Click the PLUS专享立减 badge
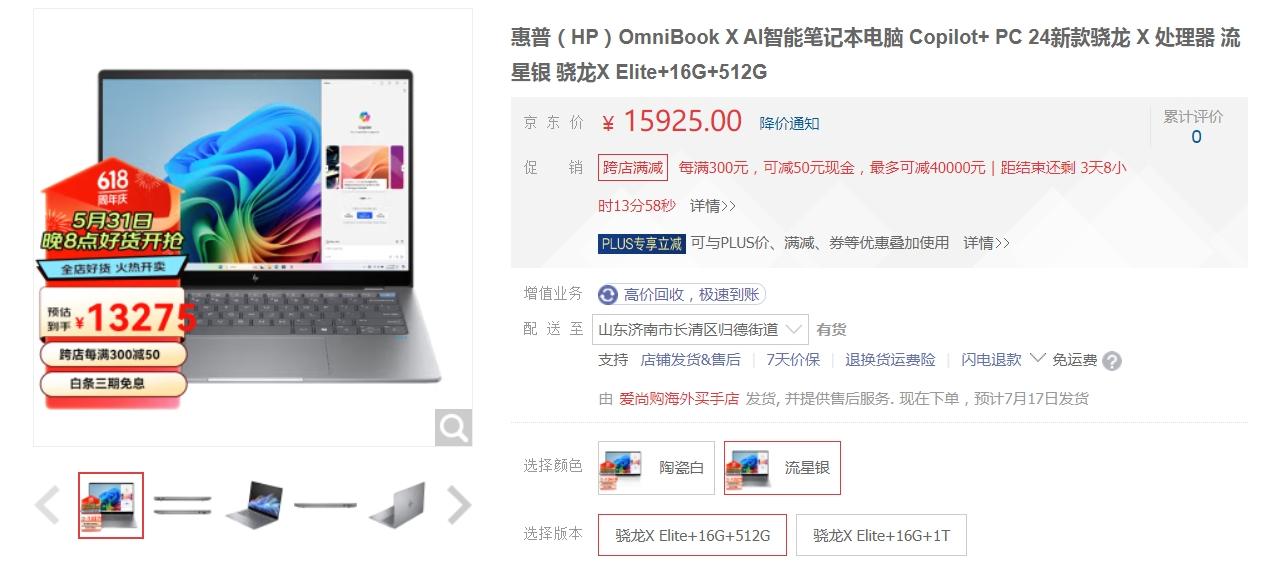This screenshot has width=1274, height=561. pos(641,243)
